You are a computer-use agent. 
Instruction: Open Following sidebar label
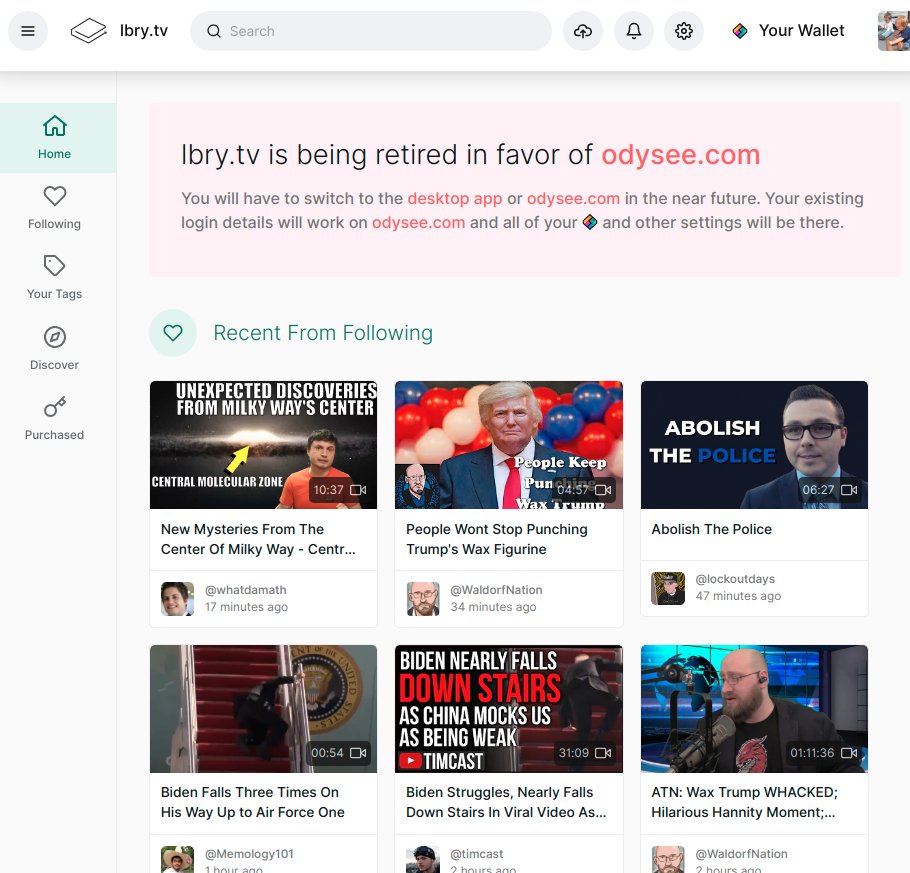coord(55,224)
